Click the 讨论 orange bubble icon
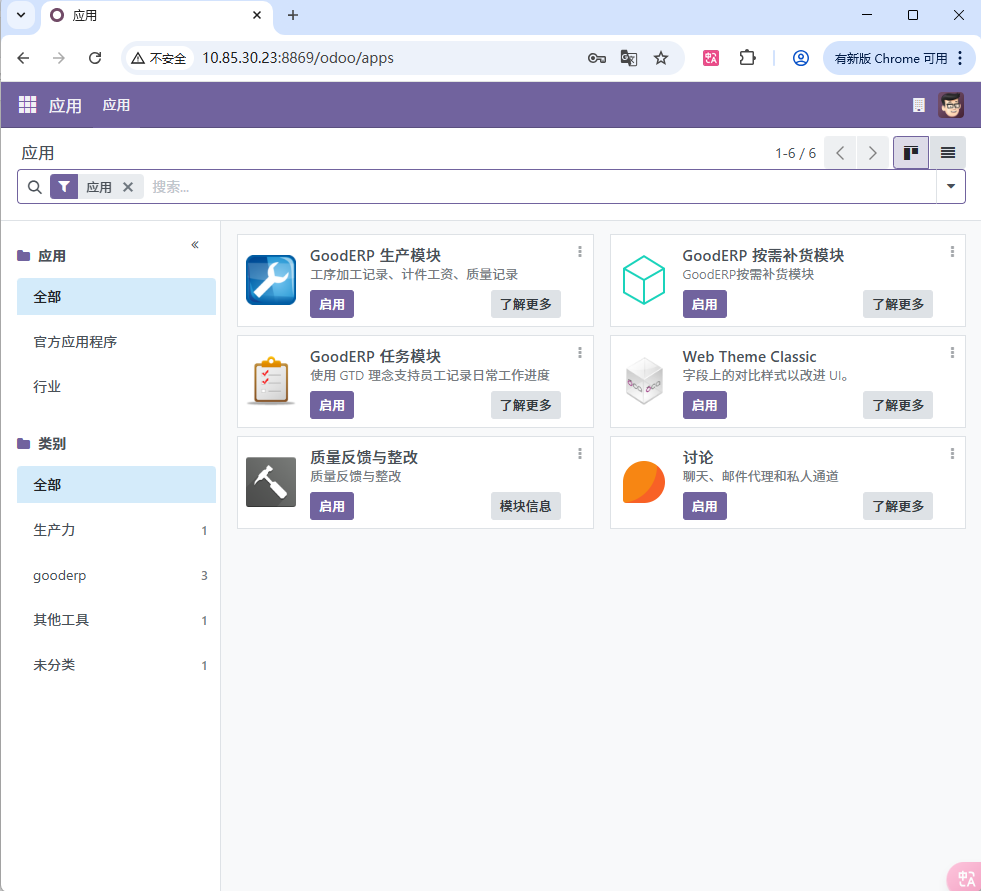 click(x=644, y=482)
